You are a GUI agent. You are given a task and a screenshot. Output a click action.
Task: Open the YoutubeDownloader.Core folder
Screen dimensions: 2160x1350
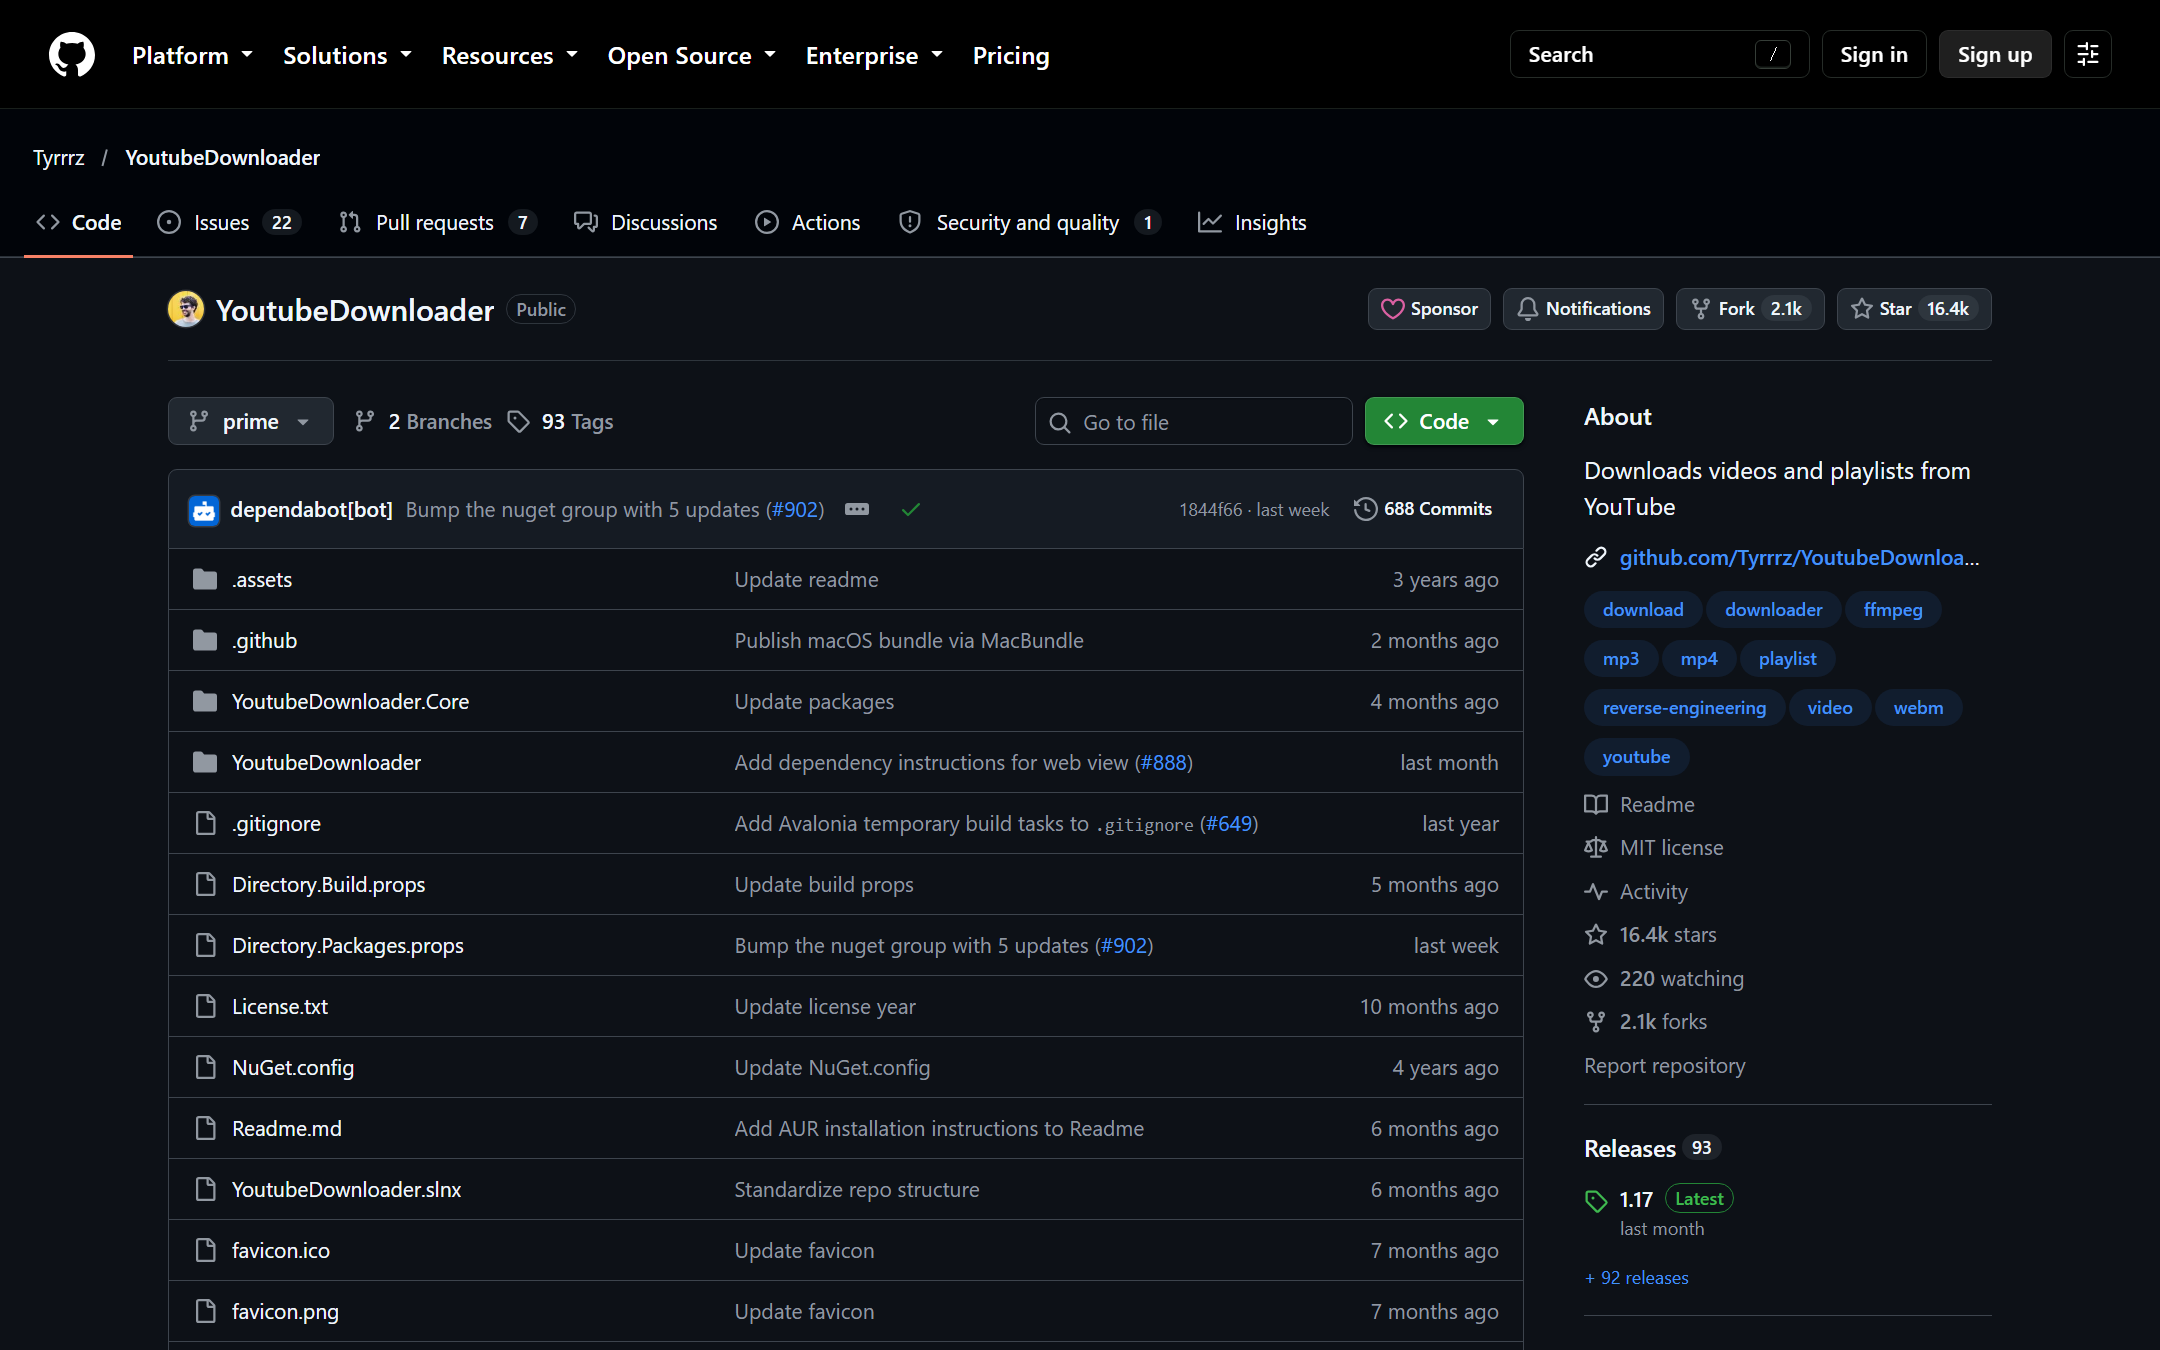[350, 701]
